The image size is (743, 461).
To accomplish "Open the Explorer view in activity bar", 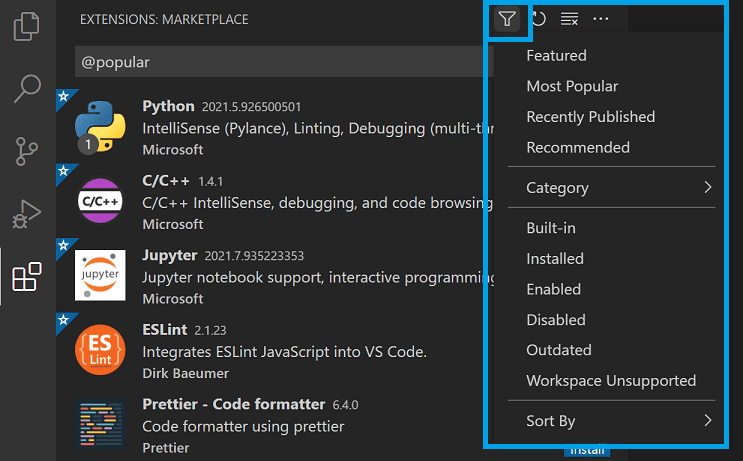I will pyautogui.click(x=27, y=27).
